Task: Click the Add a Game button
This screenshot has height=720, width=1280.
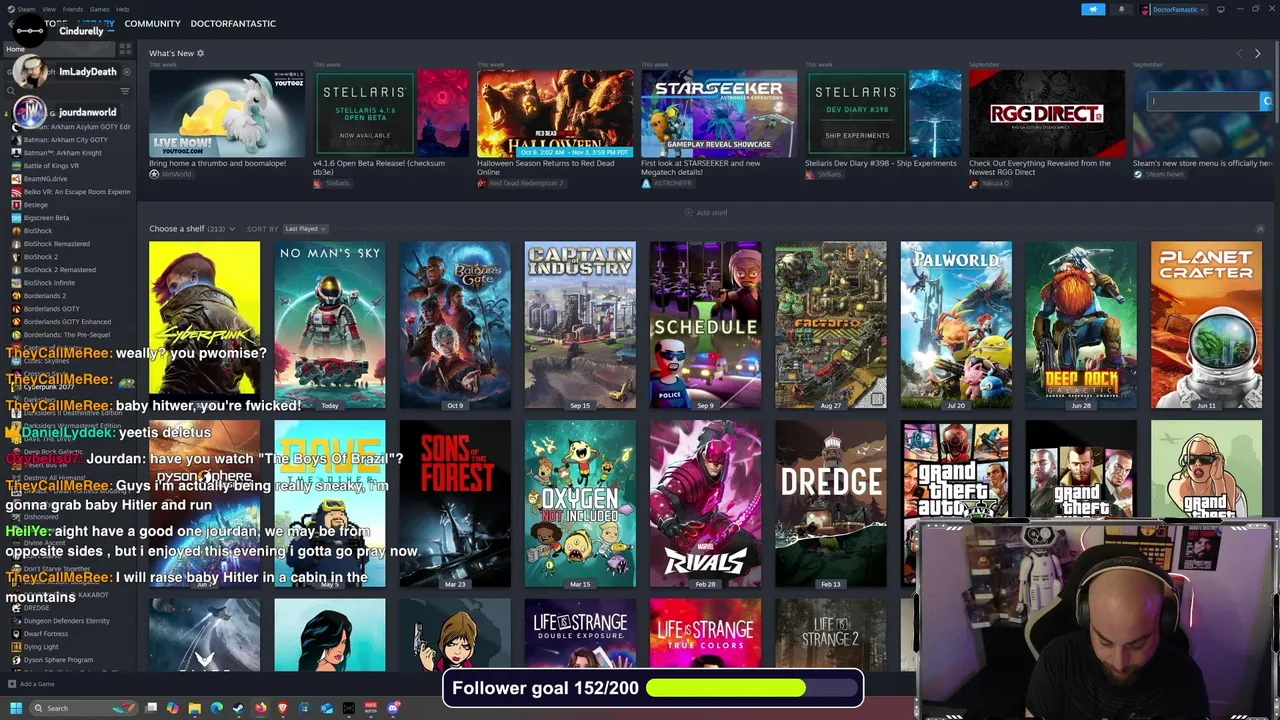Action: tap(31, 684)
